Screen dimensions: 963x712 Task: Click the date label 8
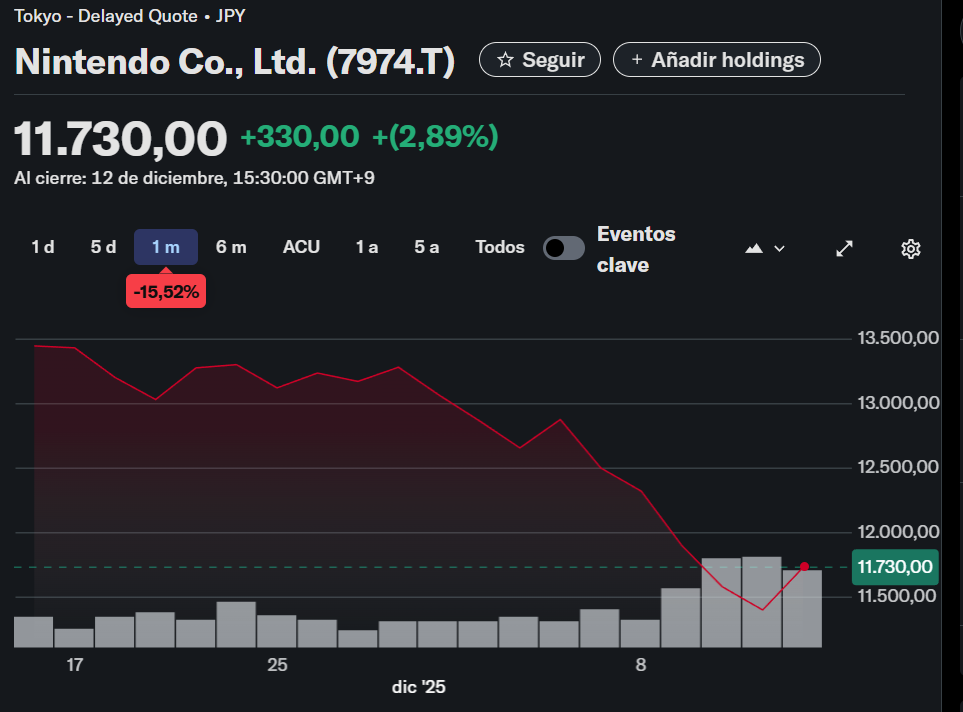pyautogui.click(x=641, y=665)
